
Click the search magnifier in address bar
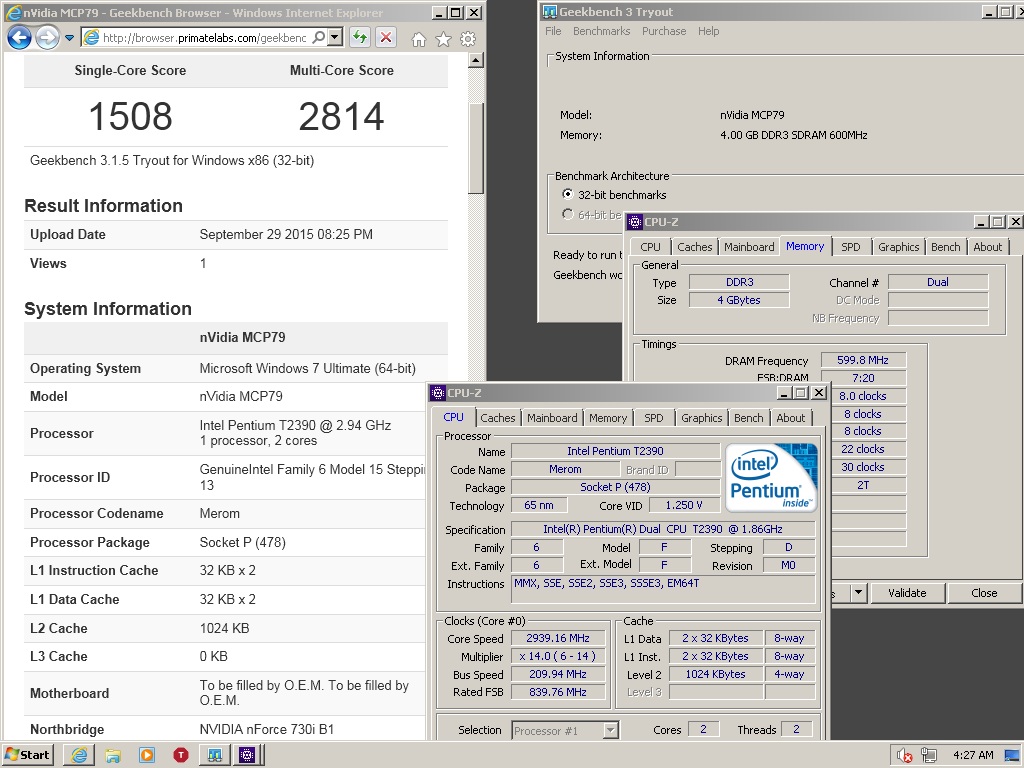[319, 38]
